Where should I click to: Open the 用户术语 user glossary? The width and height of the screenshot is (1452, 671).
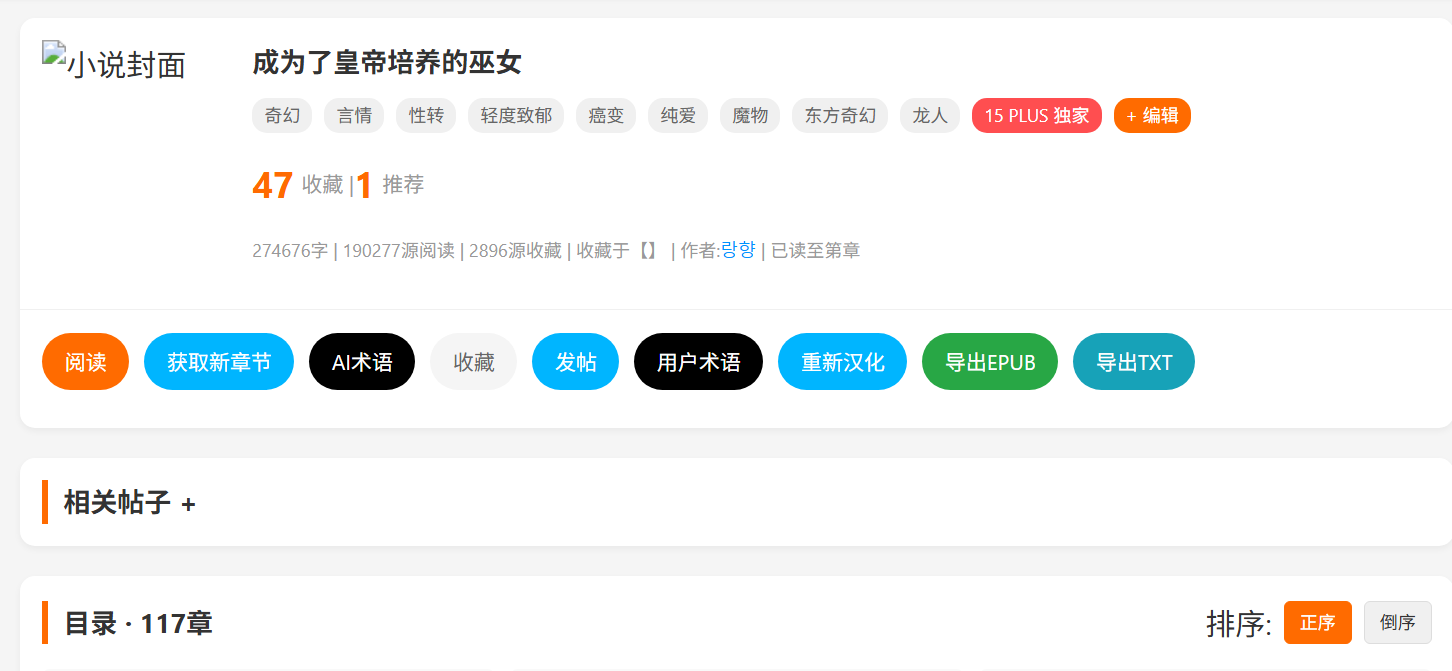pos(698,362)
